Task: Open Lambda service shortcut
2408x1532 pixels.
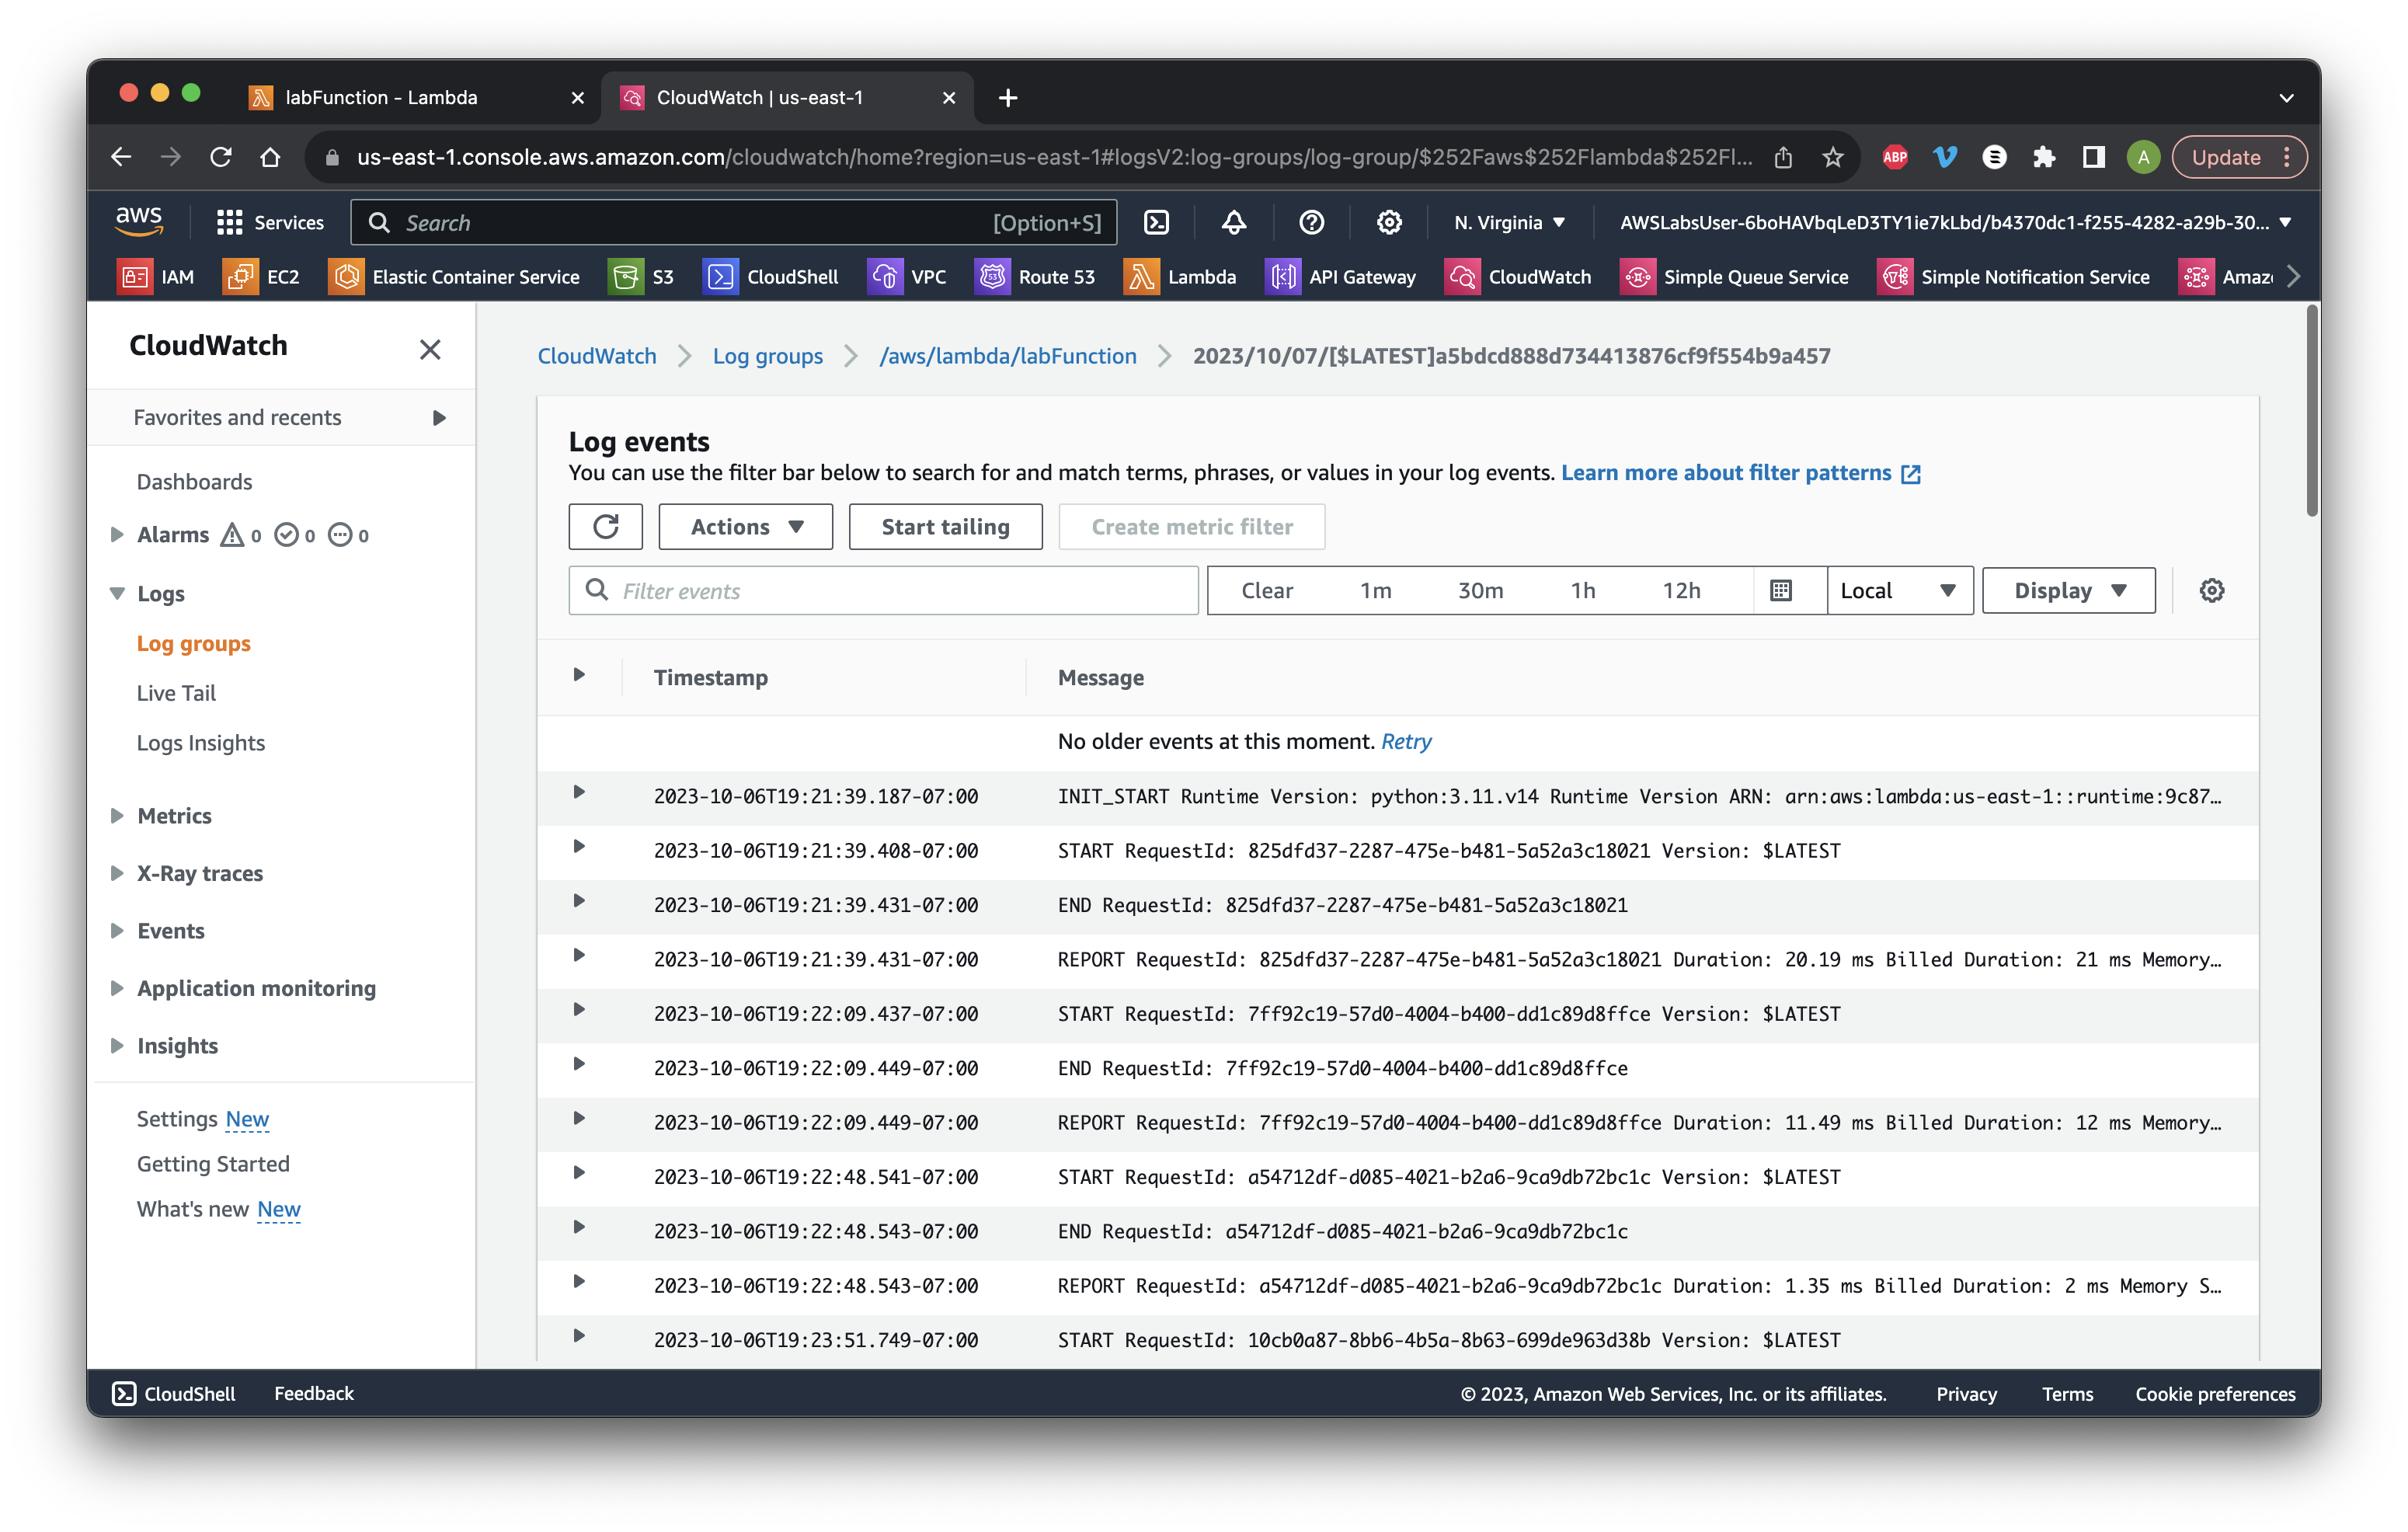Action: [1180, 277]
